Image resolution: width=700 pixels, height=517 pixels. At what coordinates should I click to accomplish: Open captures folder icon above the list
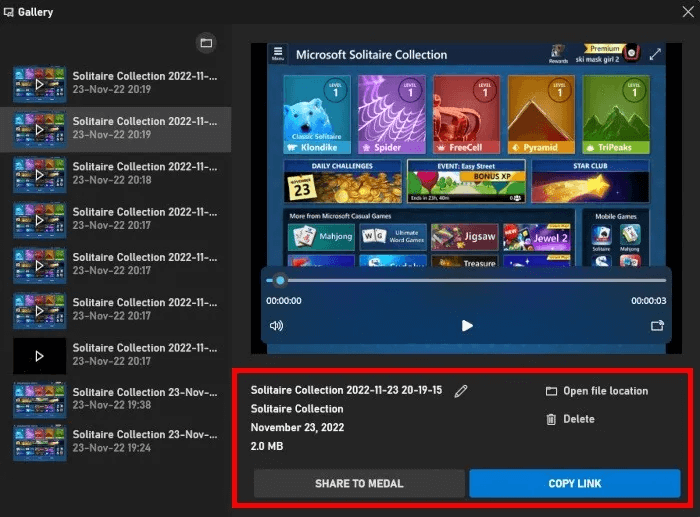(x=206, y=43)
